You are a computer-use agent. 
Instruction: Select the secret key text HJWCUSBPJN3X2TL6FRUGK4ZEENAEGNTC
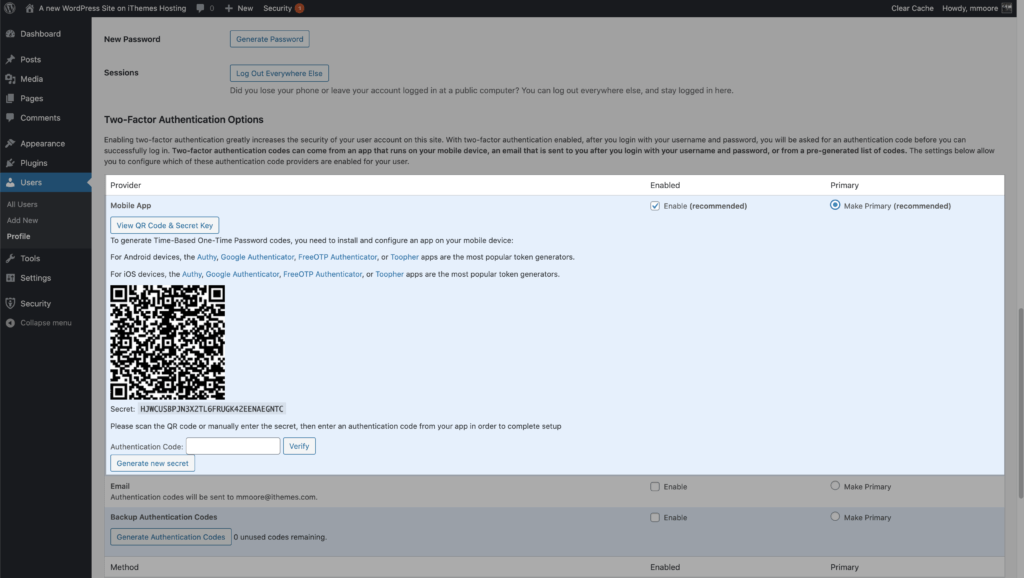pos(212,409)
